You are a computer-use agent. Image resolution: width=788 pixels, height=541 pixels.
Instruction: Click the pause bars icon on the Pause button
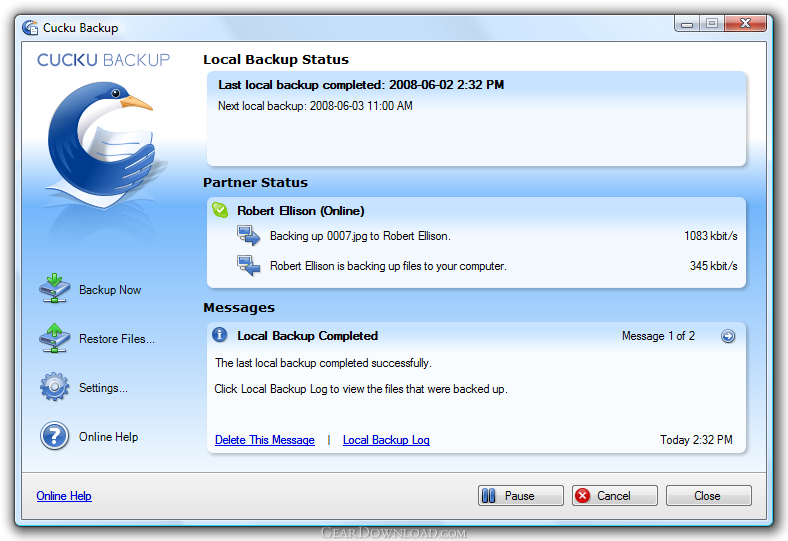488,496
